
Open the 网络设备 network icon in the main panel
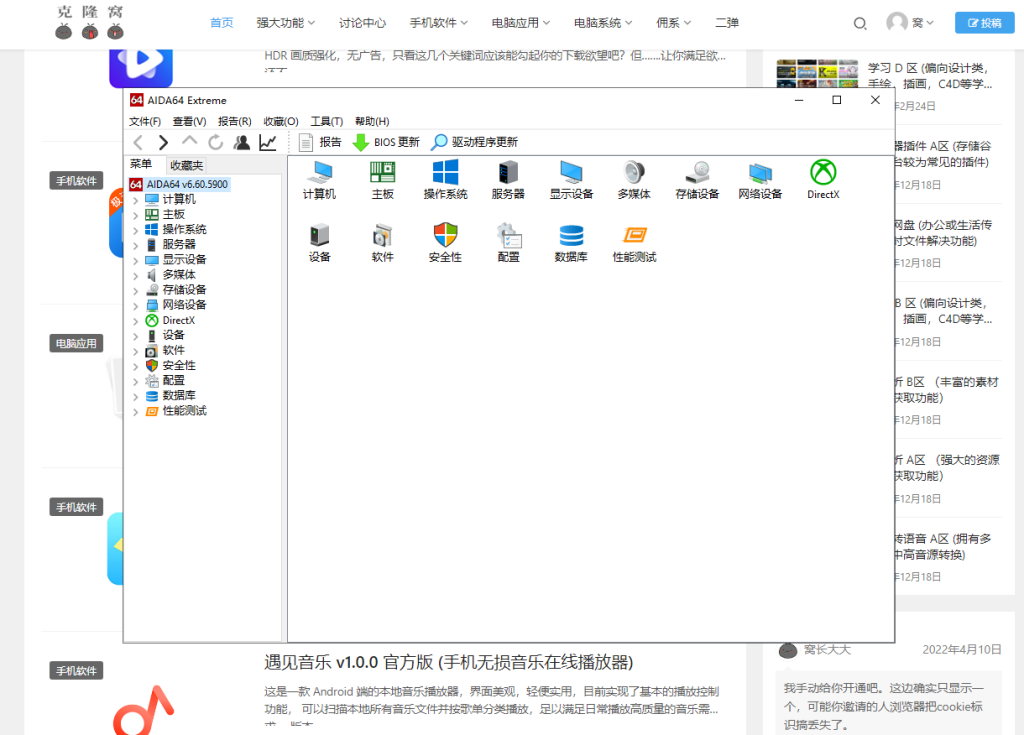[x=760, y=180]
